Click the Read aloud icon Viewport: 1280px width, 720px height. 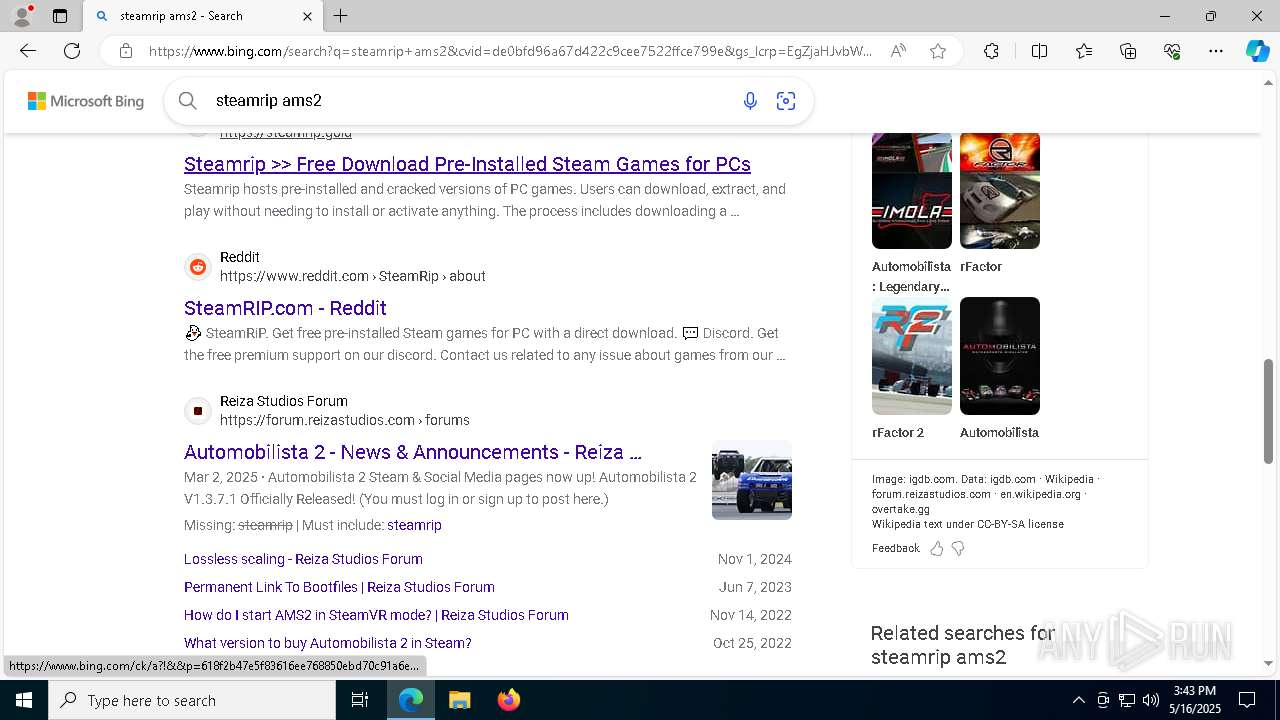tap(898, 51)
